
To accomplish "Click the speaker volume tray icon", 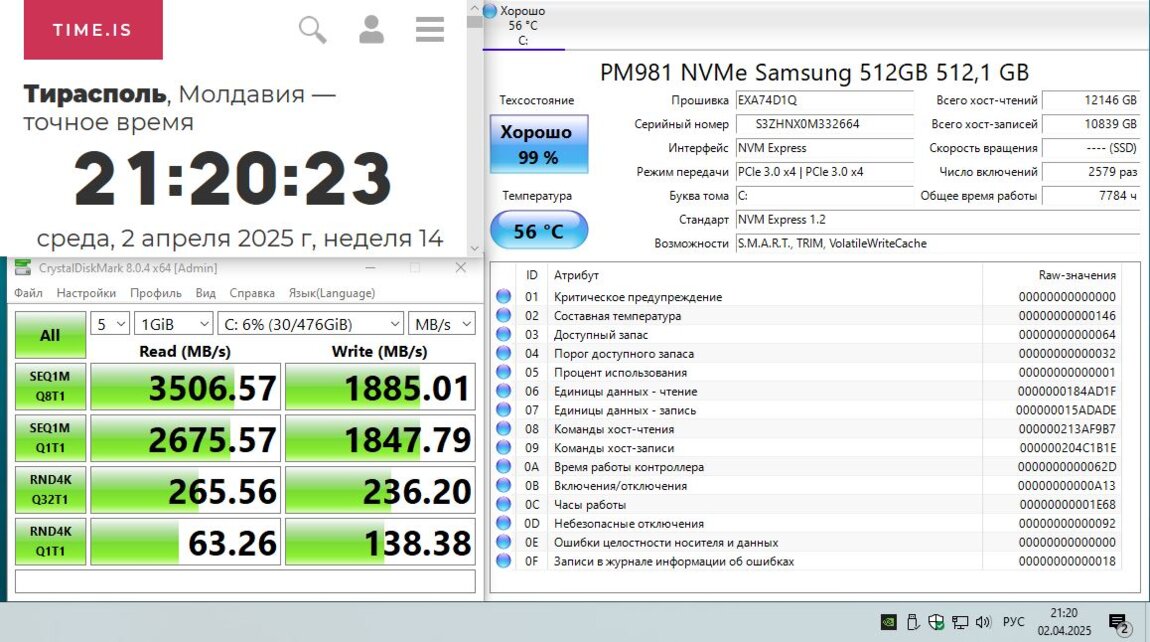I will [982, 622].
